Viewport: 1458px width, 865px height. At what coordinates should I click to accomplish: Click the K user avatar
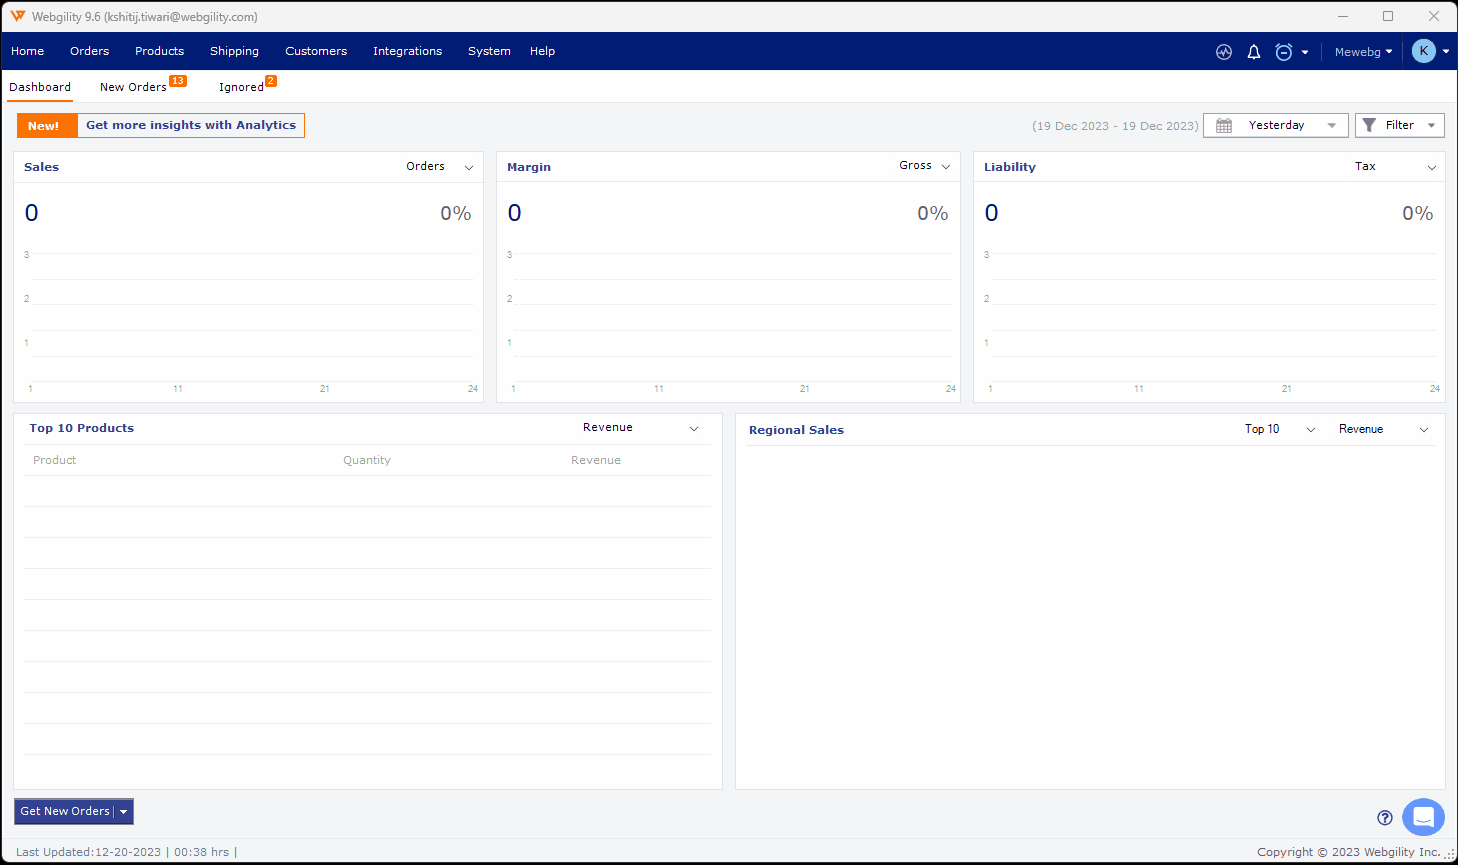1424,51
